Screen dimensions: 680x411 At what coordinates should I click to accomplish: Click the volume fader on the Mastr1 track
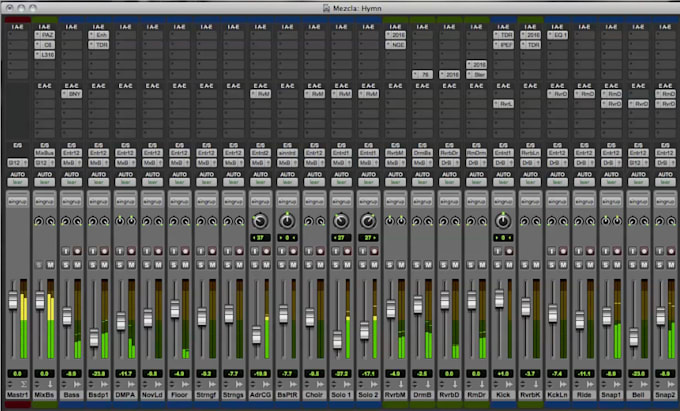pyautogui.click(x=13, y=300)
